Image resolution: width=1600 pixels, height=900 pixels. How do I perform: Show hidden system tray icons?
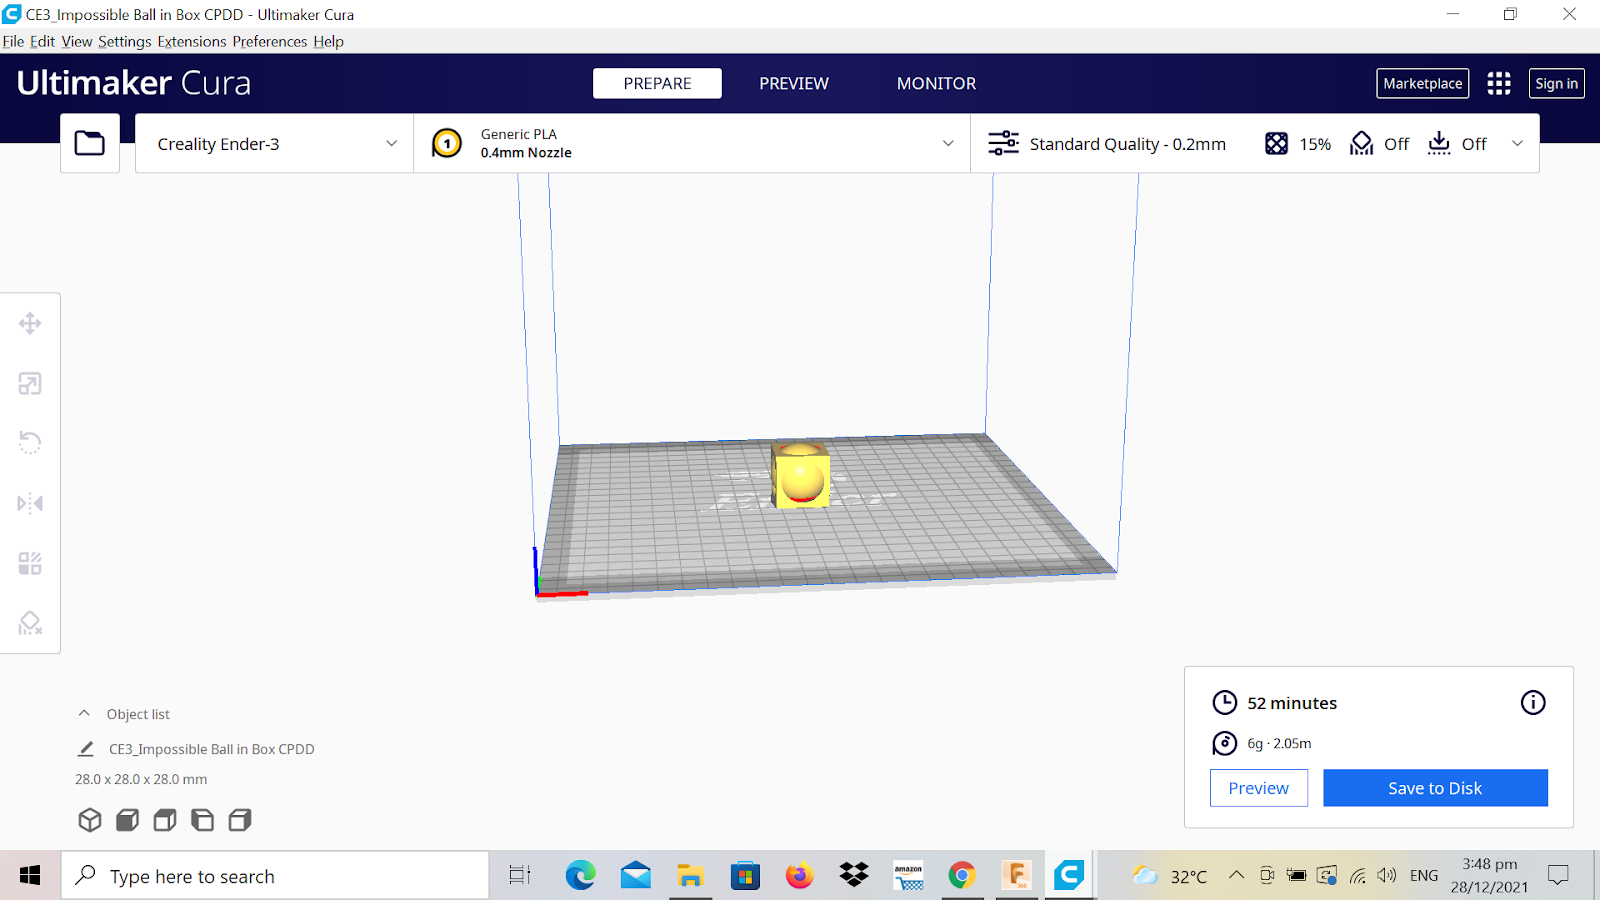[x=1236, y=875]
